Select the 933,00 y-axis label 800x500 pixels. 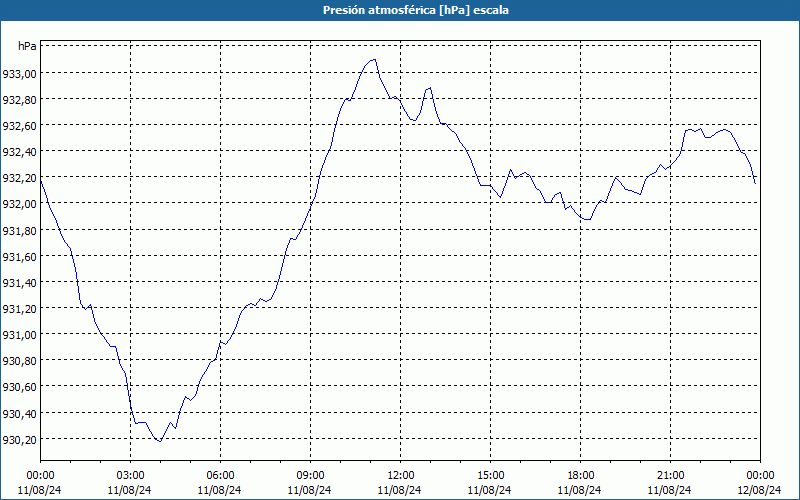[19, 74]
